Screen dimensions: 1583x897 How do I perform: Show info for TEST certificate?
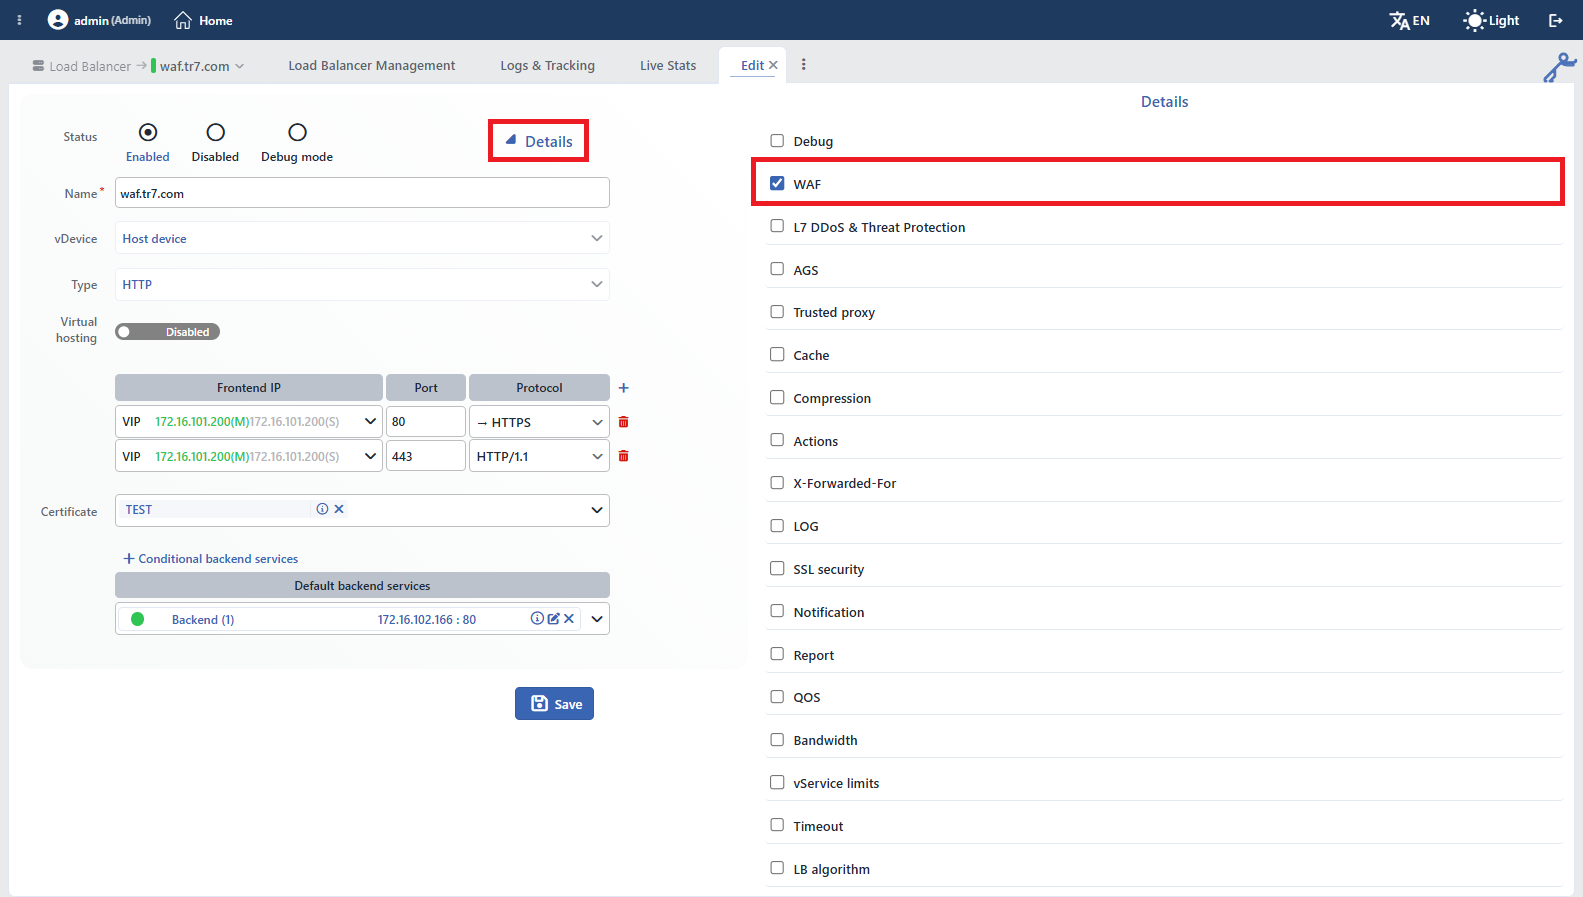322,509
